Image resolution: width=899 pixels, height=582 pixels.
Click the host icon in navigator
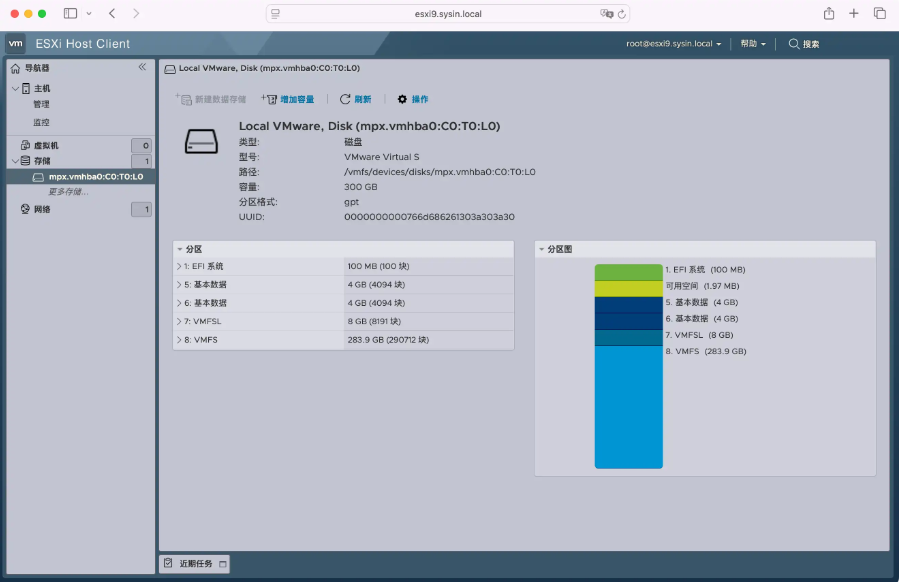pos(26,88)
